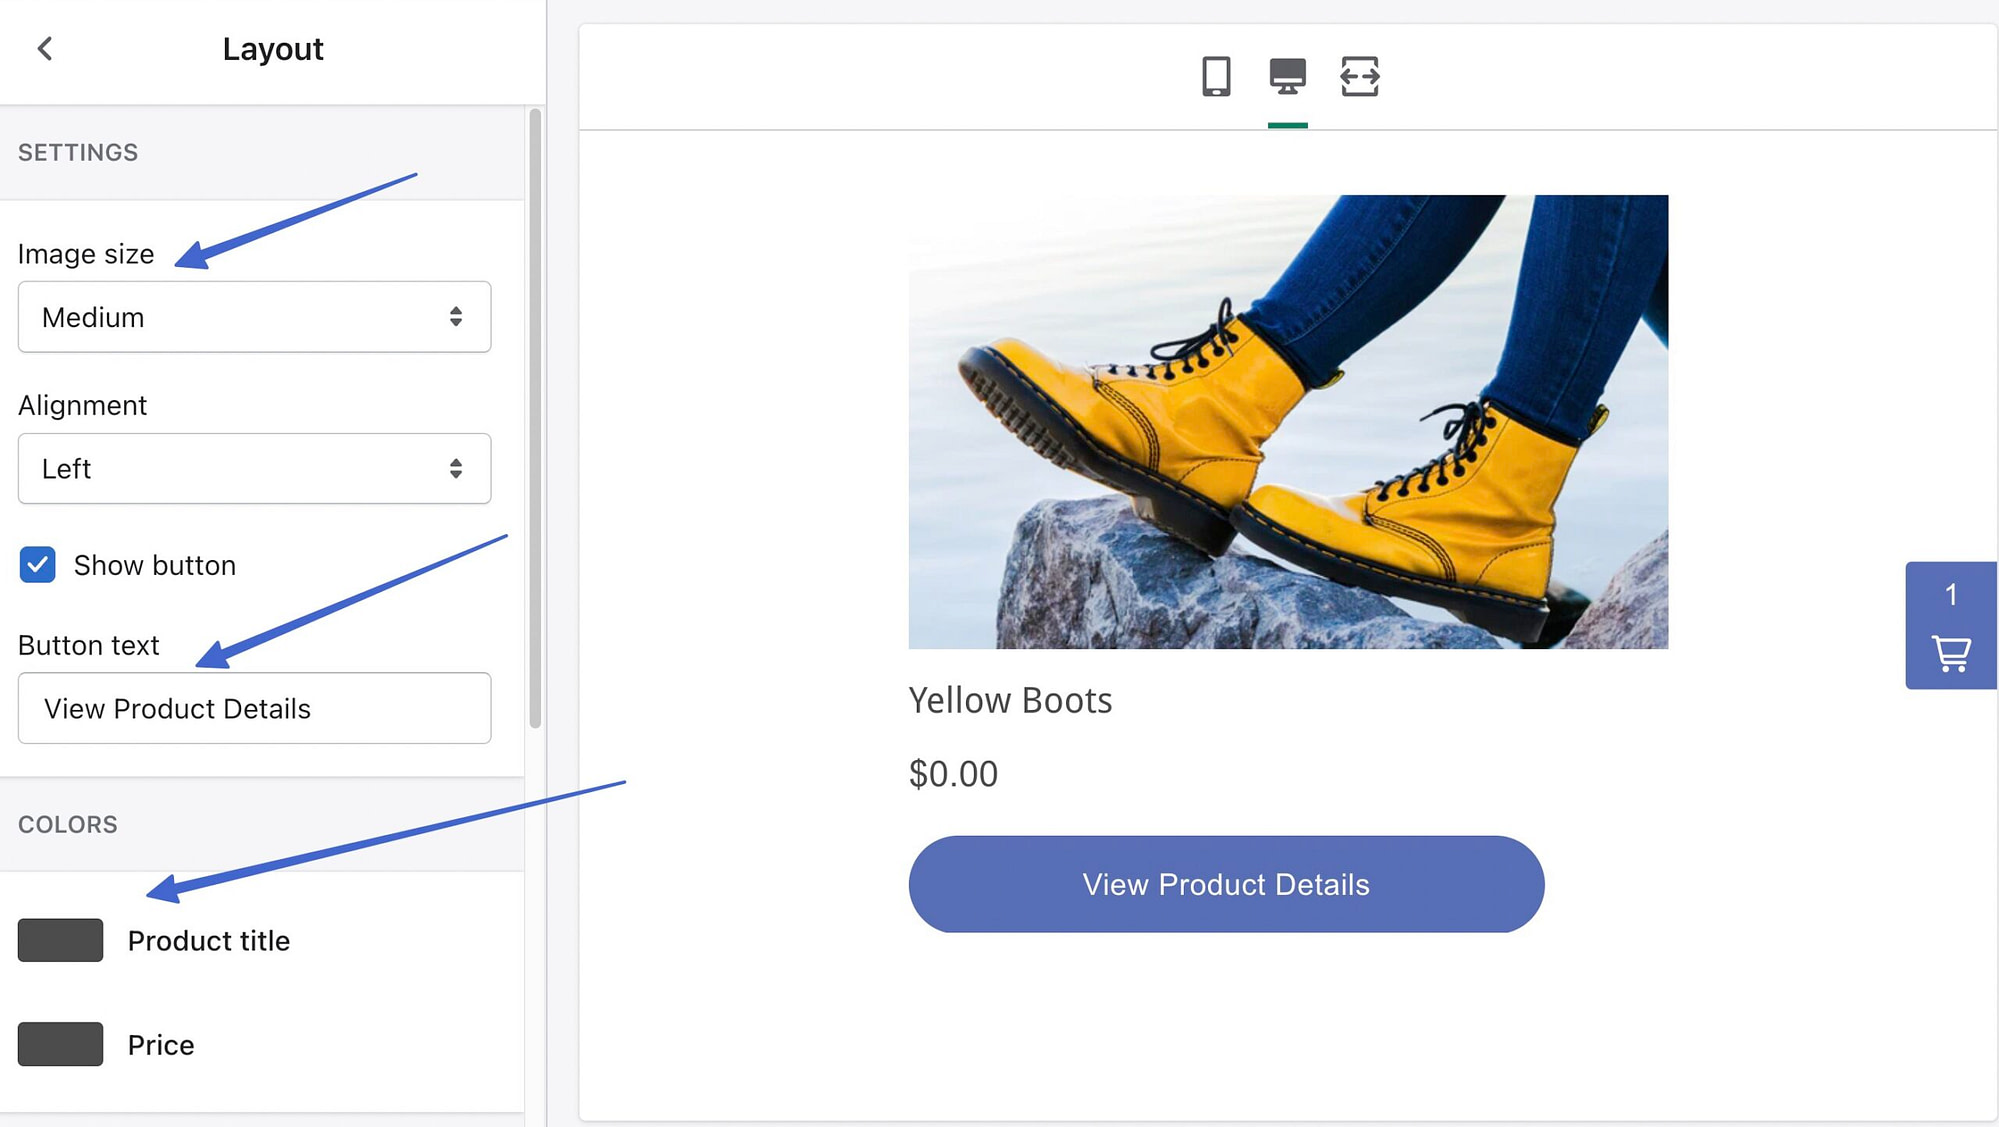Open the shopping cart icon
This screenshot has width=1999, height=1127.
1950,653
